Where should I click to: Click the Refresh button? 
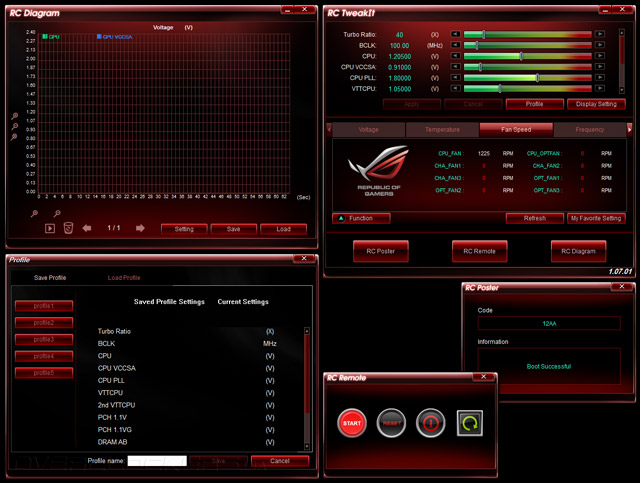pos(535,218)
